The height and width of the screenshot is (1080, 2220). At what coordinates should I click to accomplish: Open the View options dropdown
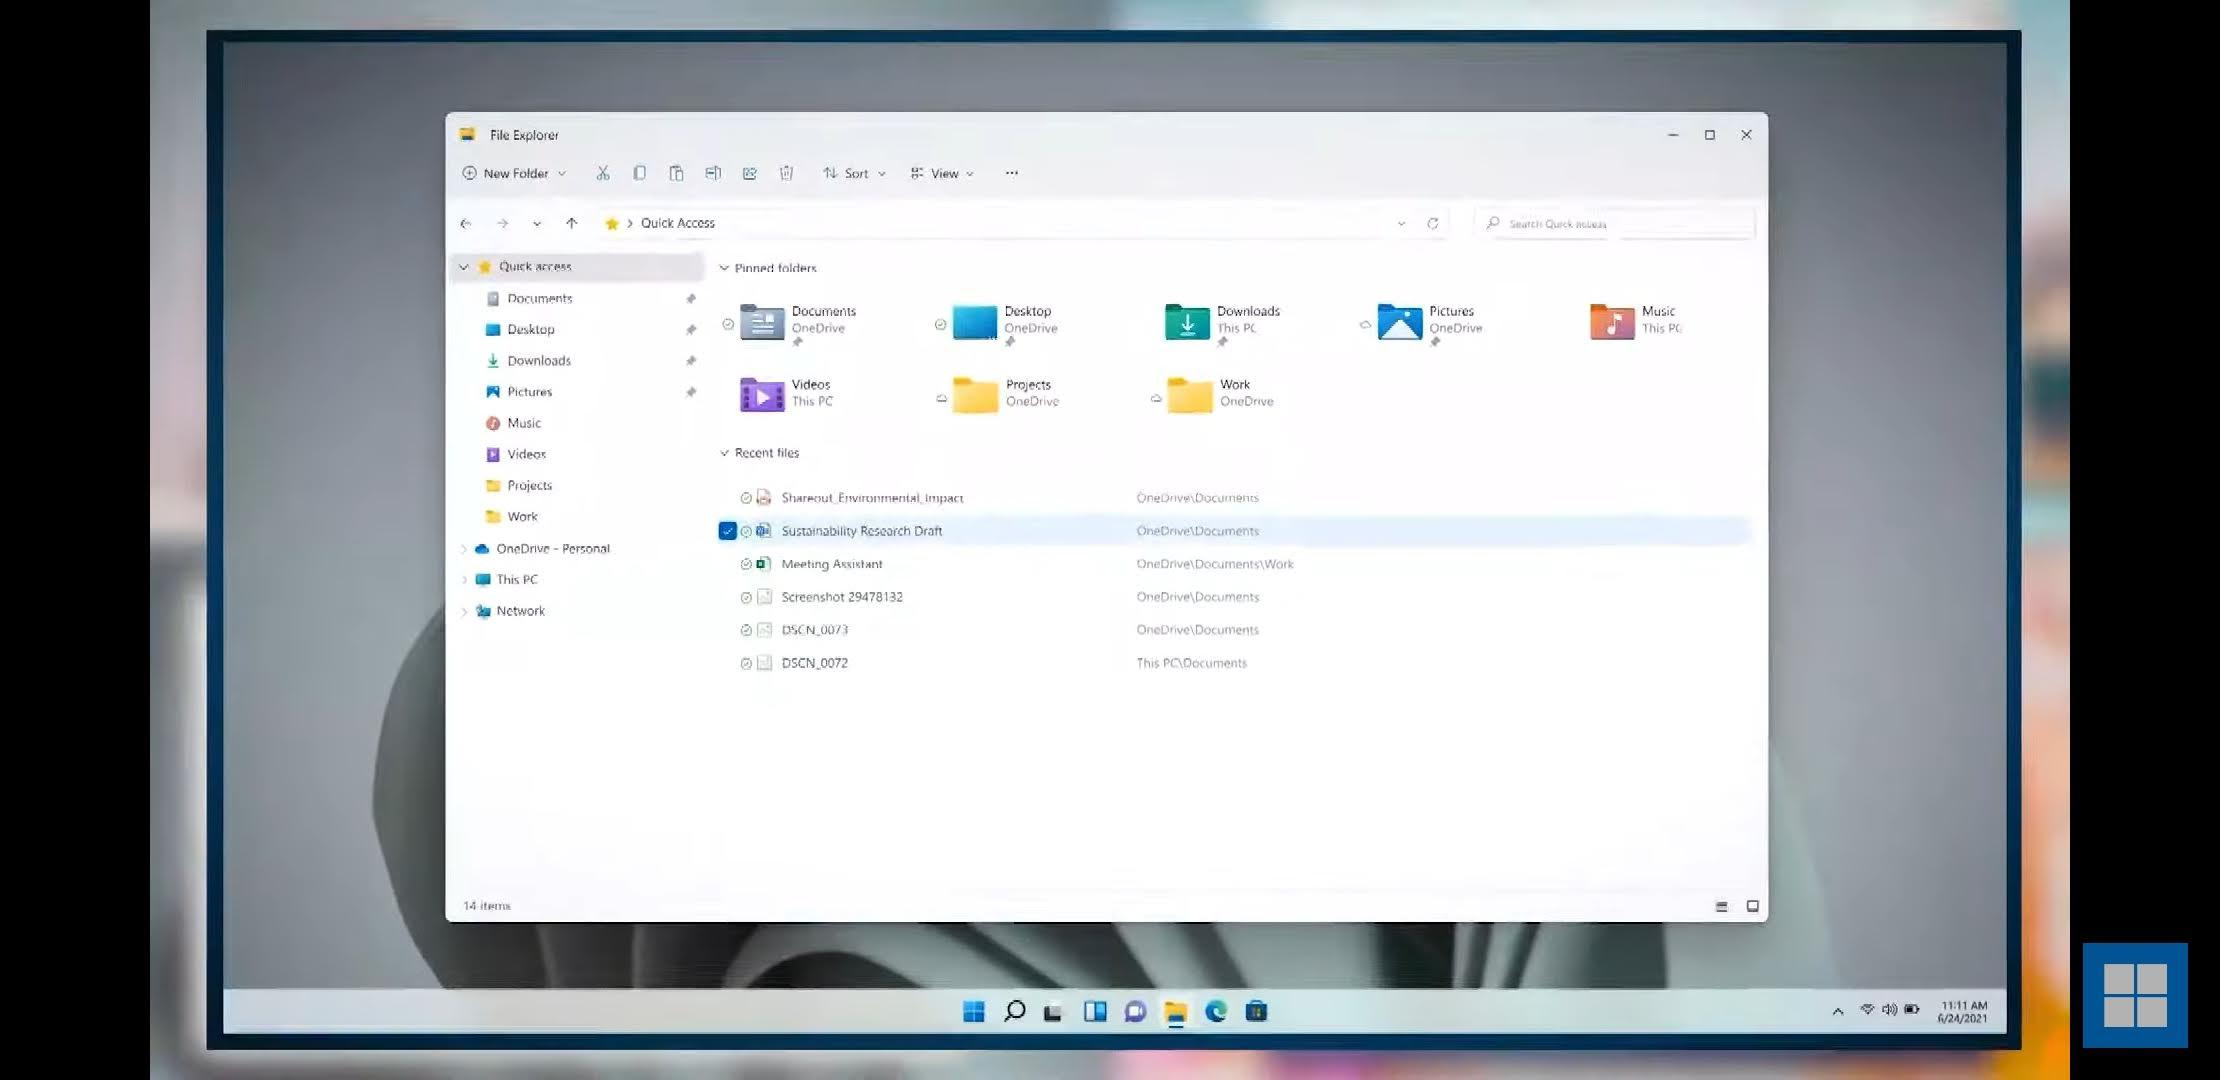pyautogui.click(x=941, y=172)
